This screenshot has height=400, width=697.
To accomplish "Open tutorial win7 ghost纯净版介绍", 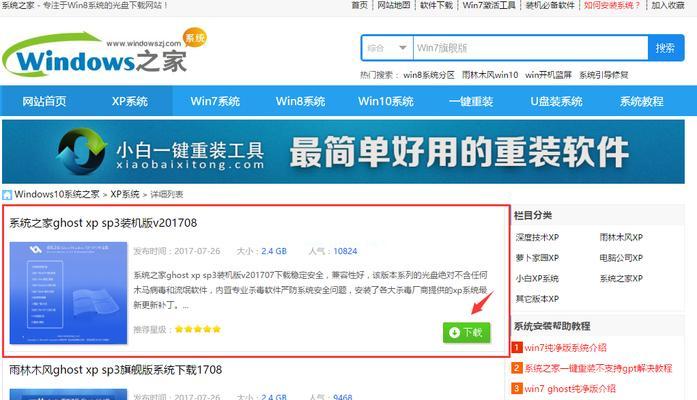I will pos(570,388).
